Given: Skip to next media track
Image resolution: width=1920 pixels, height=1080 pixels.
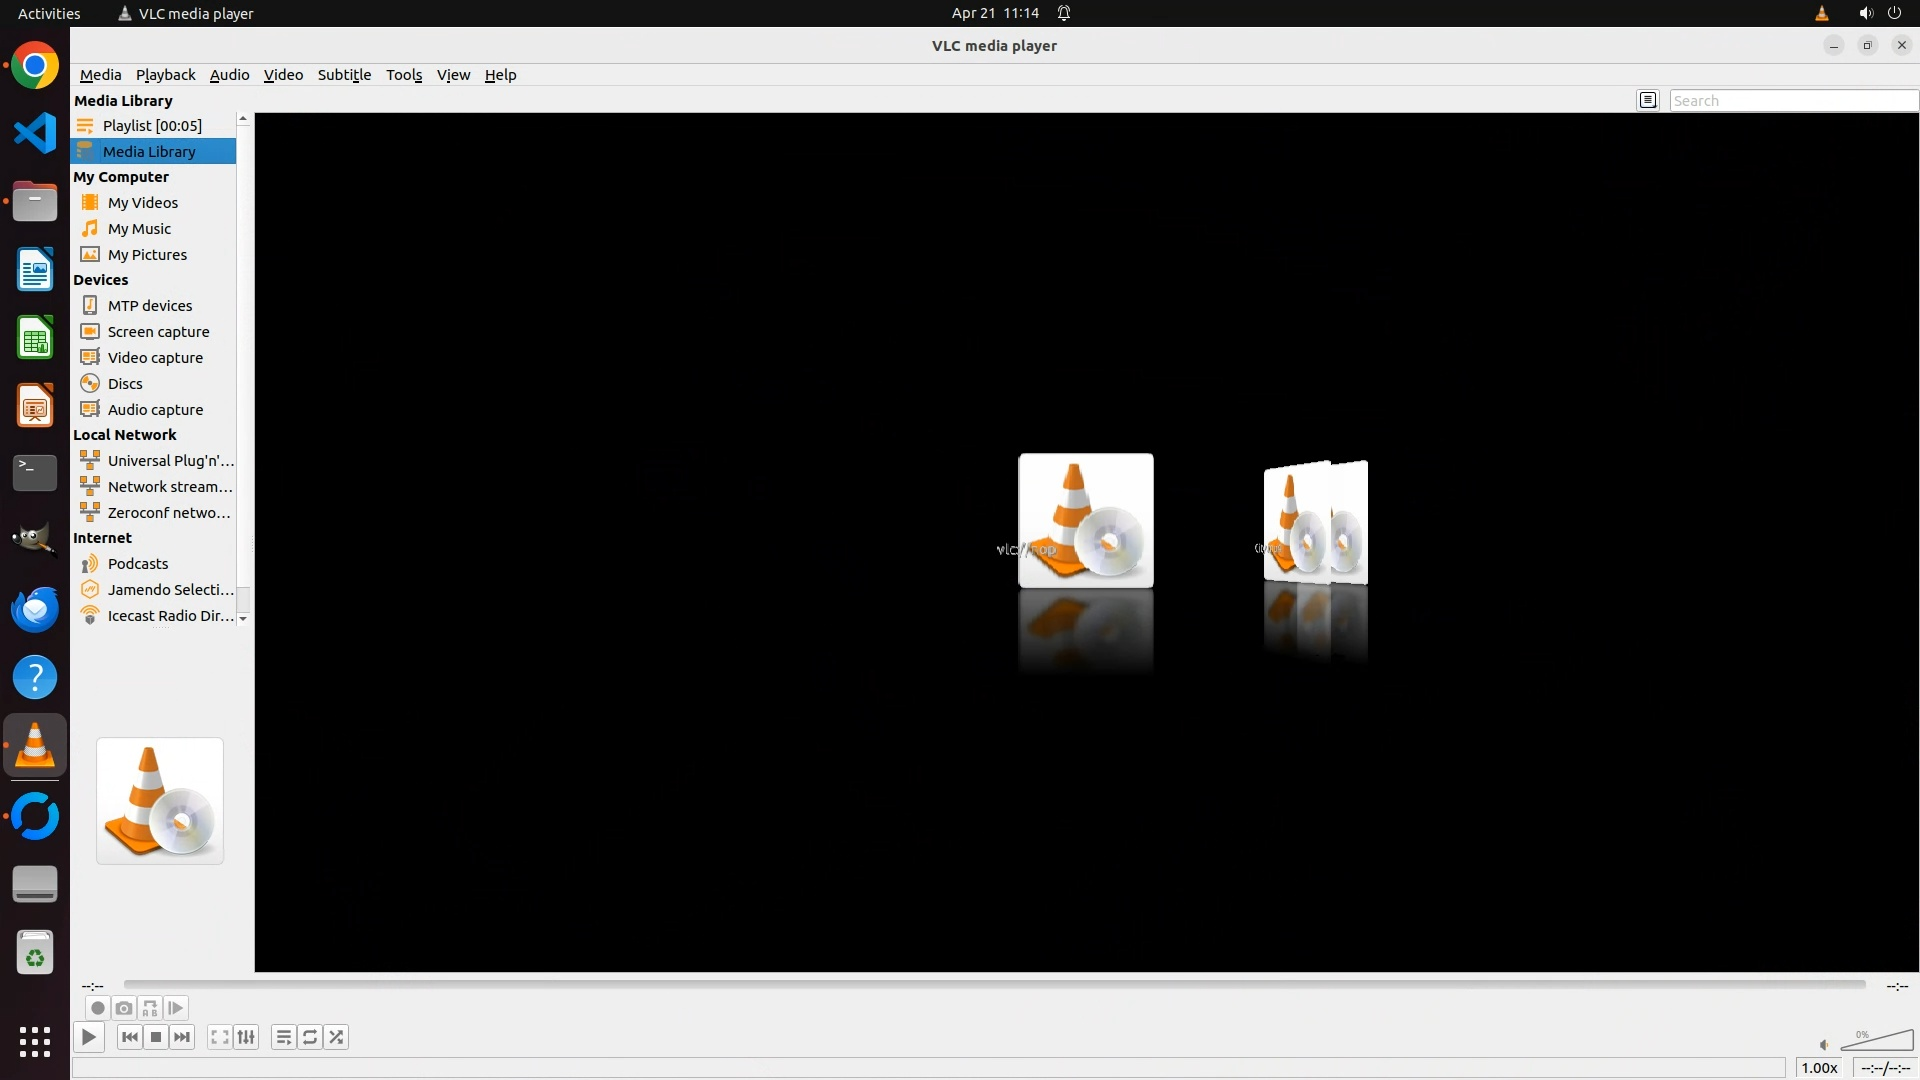Looking at the screenshot, I should [x=182, y=1037].
